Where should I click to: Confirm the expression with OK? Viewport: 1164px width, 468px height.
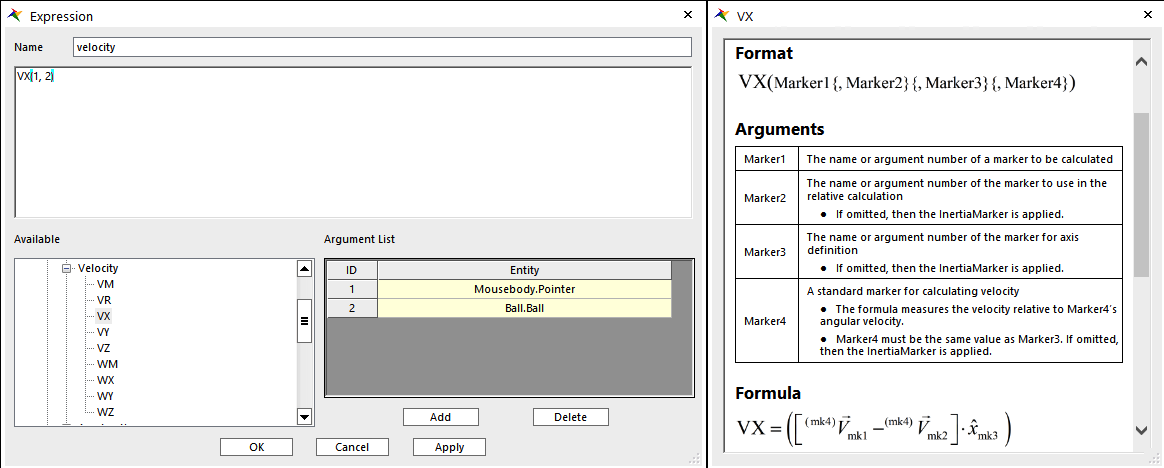256,447
